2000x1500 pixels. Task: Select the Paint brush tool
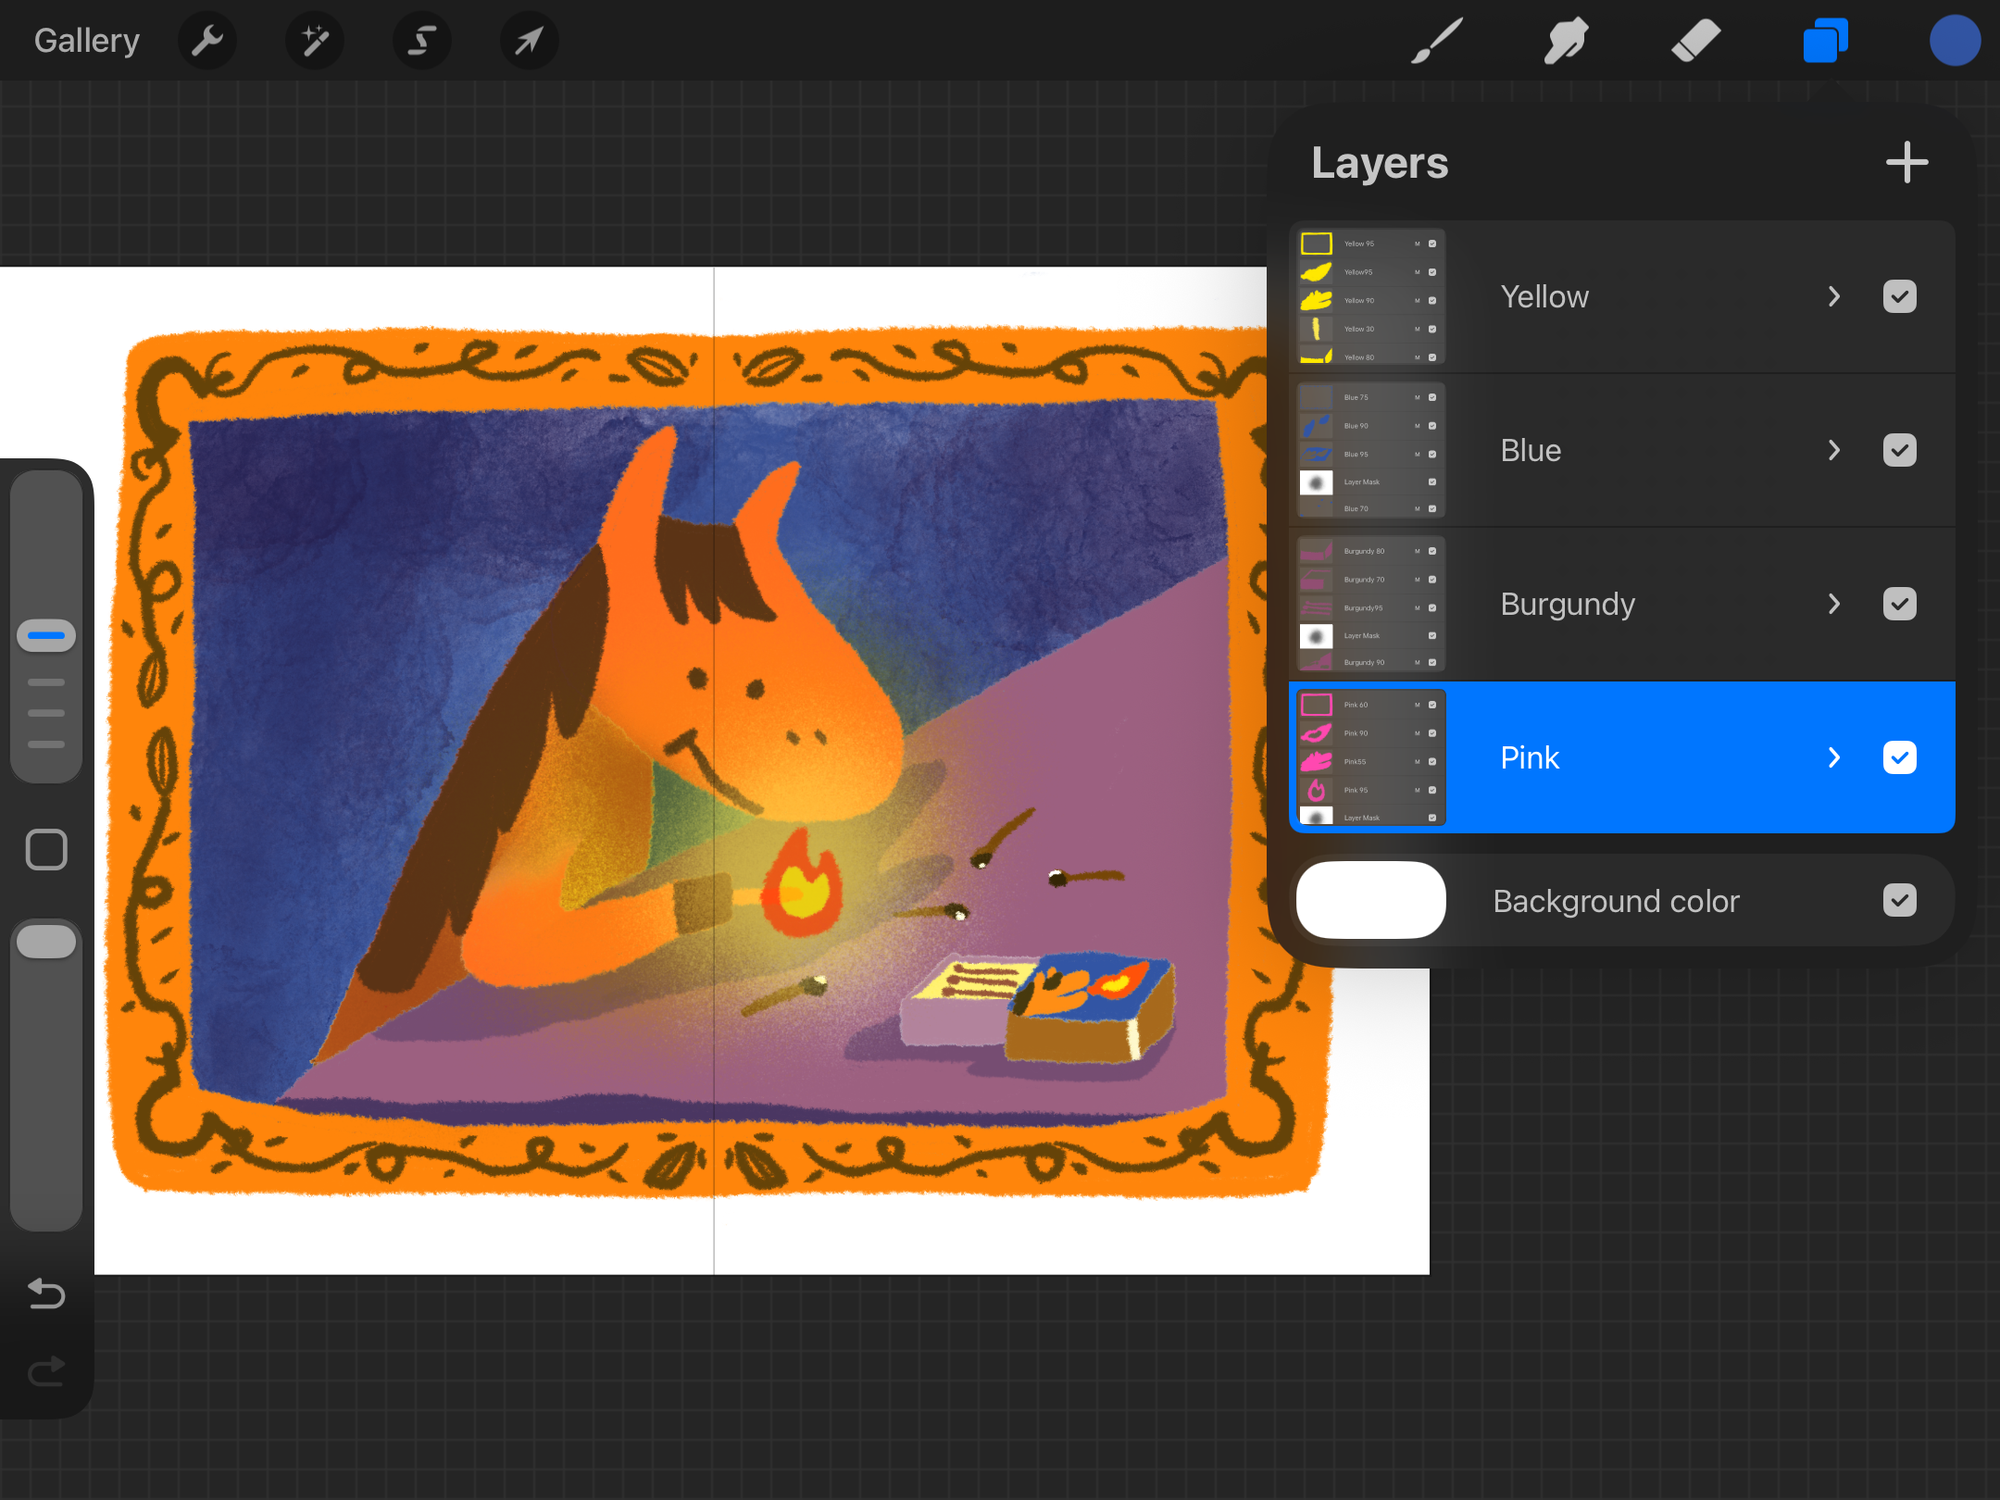pyautogui.click(x=1435, y=40)
